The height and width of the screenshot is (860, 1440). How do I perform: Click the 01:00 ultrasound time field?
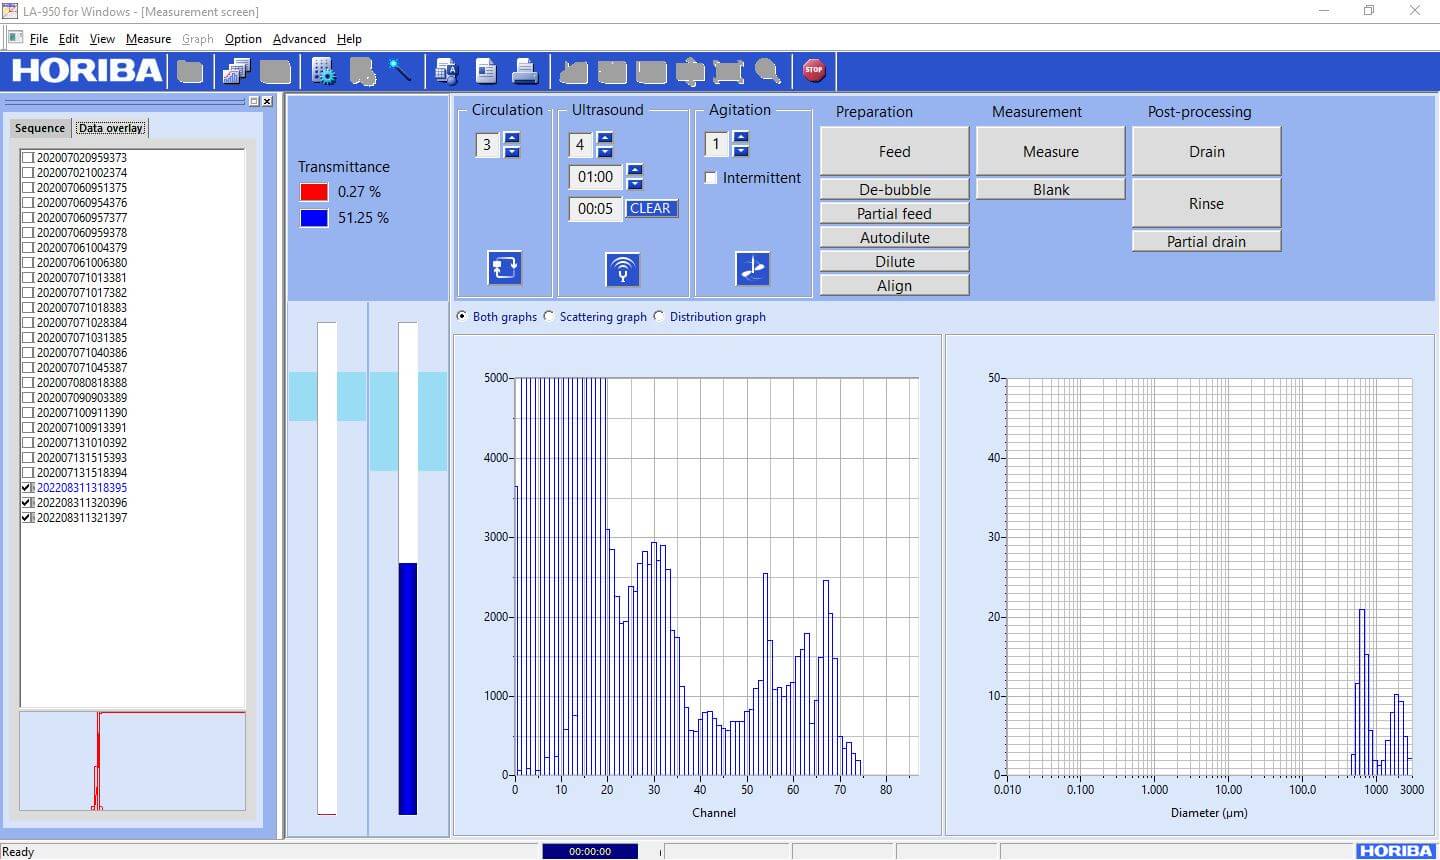(x=595, y=177)
